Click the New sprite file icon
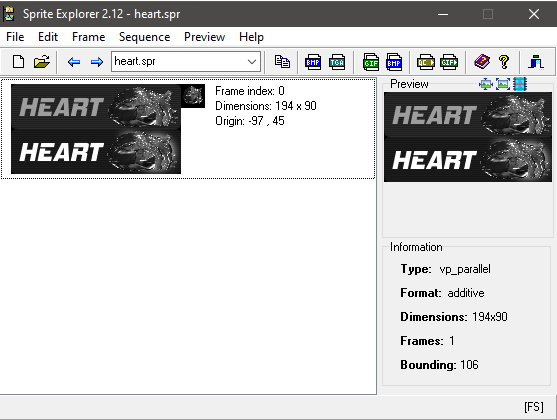 point(18,62)
